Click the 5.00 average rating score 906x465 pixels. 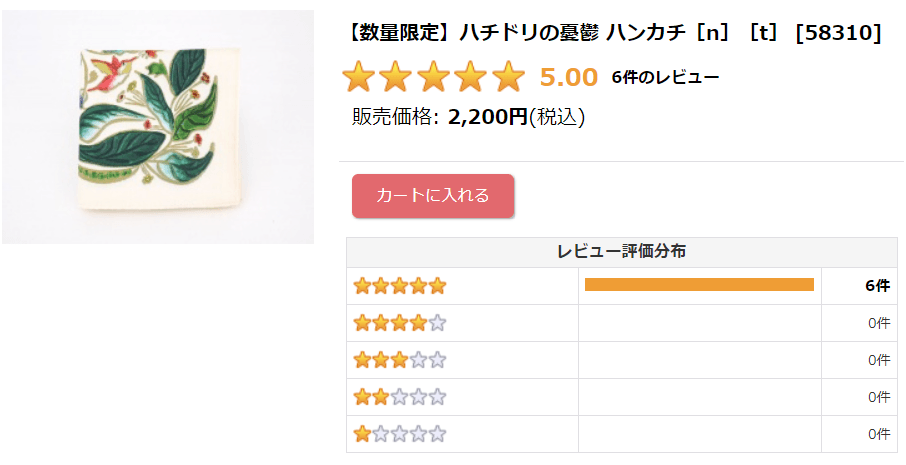[x=568, y=77]
